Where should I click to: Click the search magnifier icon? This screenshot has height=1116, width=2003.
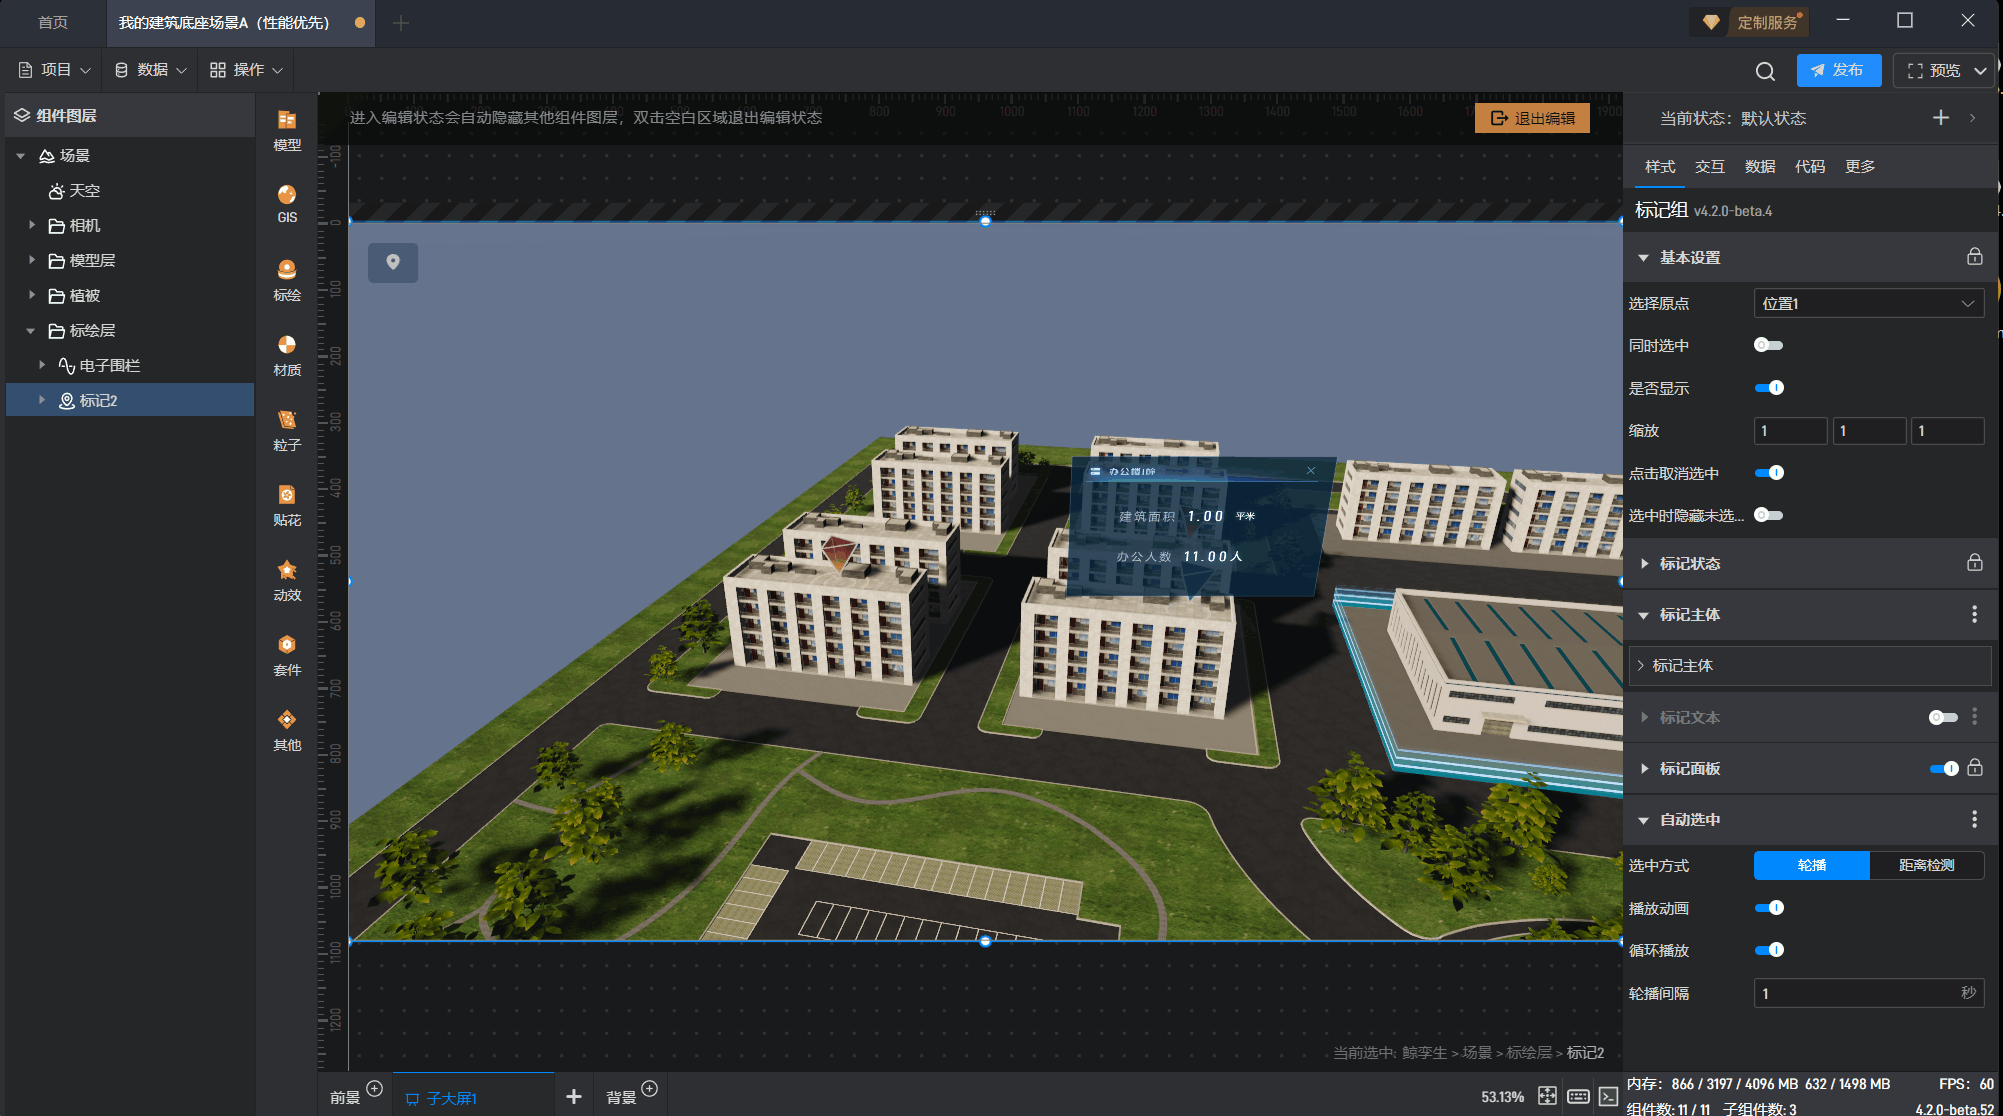1765,71
